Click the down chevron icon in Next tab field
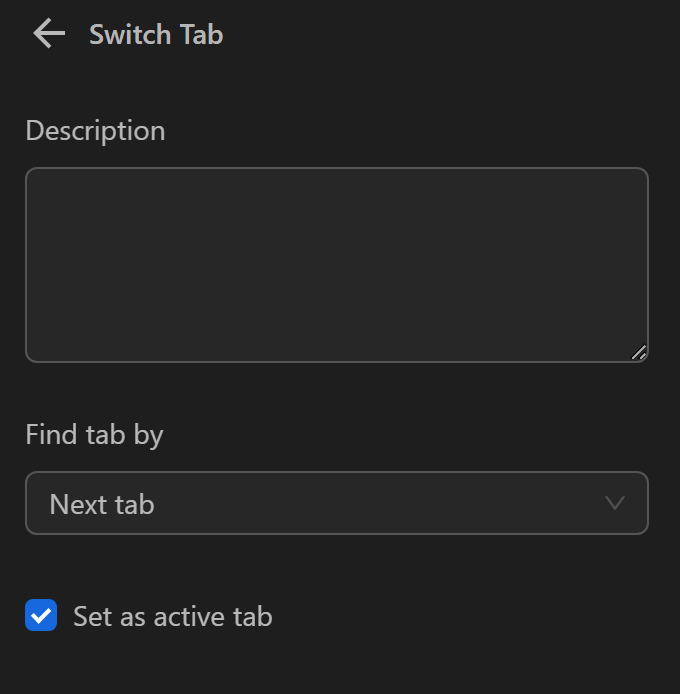This screenshot has height=694, width=680. 615,503
